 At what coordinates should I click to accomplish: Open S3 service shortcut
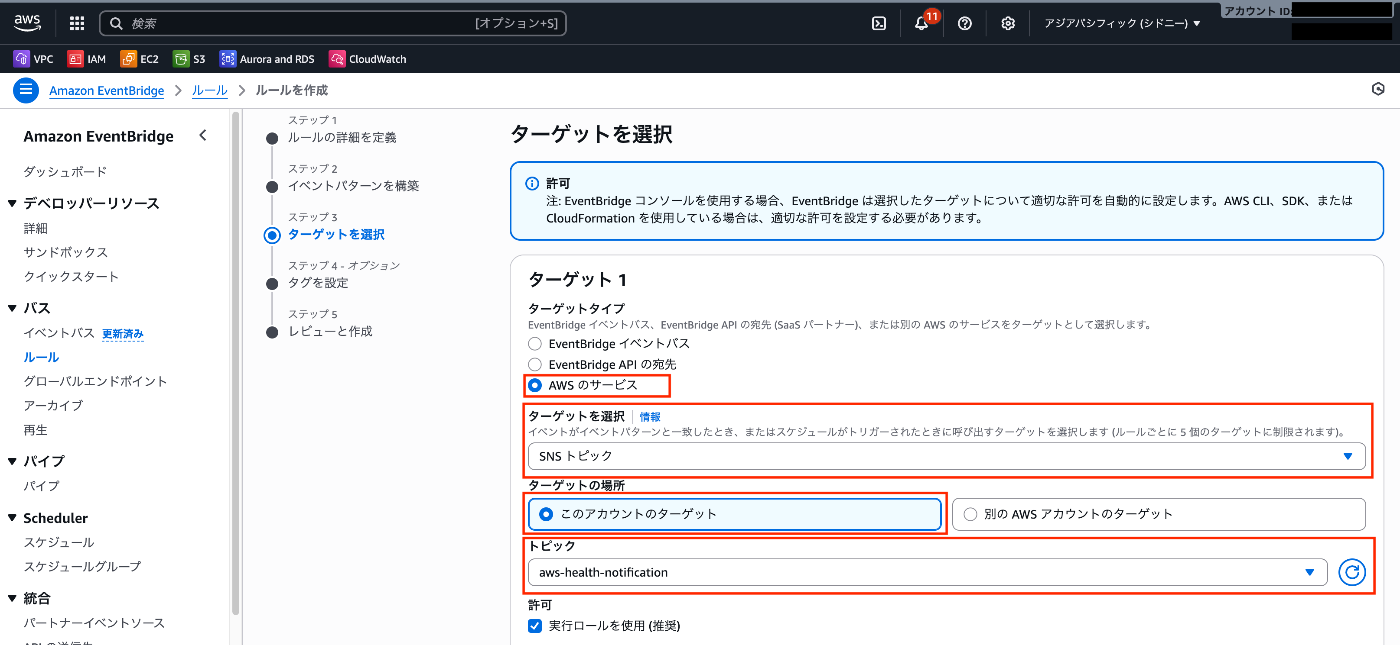(190, 59)
